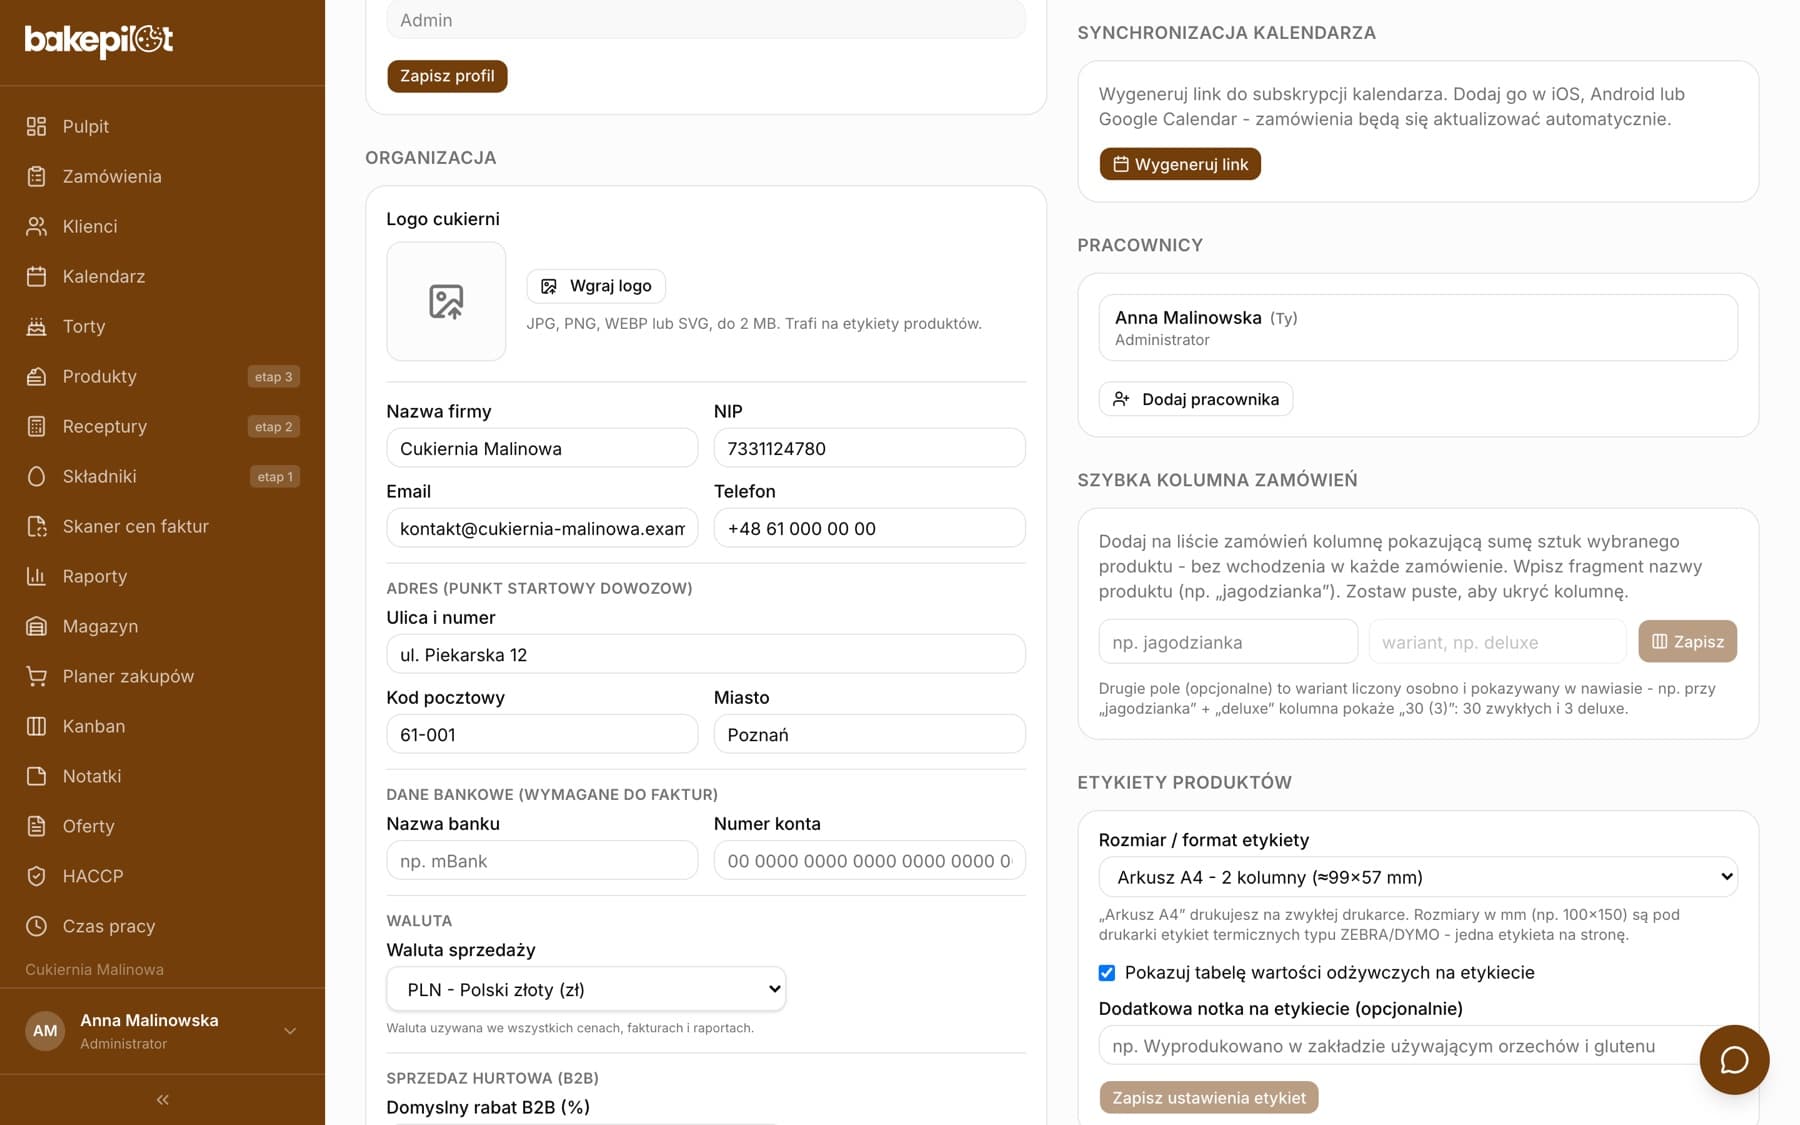Click the product name fragment field
This screenshot has width=1800, height=1125.
click(x=1228, y=642)
